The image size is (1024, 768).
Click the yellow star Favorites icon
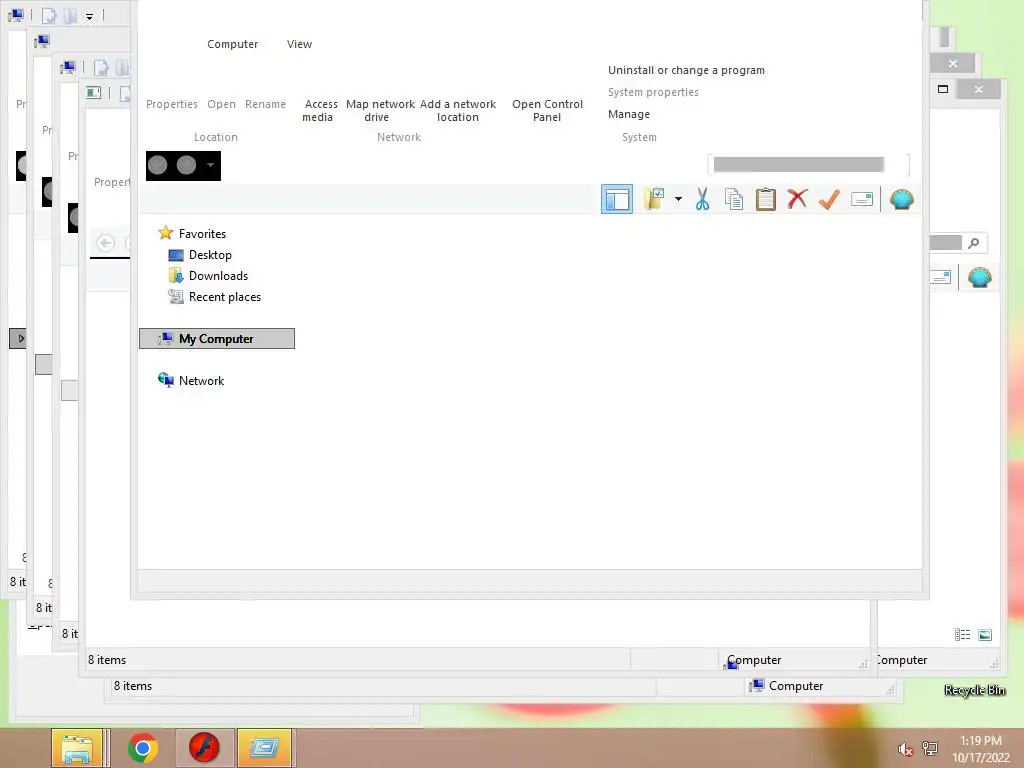tap(166, 233)
